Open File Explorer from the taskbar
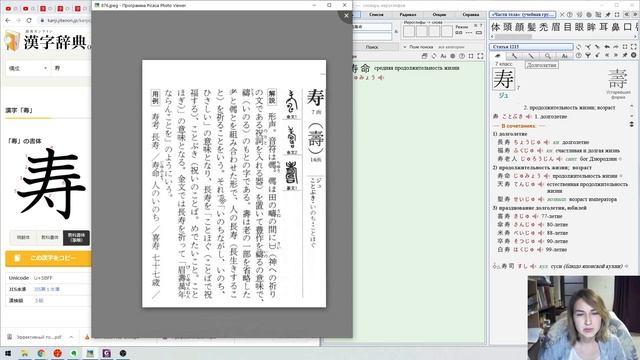The image size is (640, 360). coord(24,353)
